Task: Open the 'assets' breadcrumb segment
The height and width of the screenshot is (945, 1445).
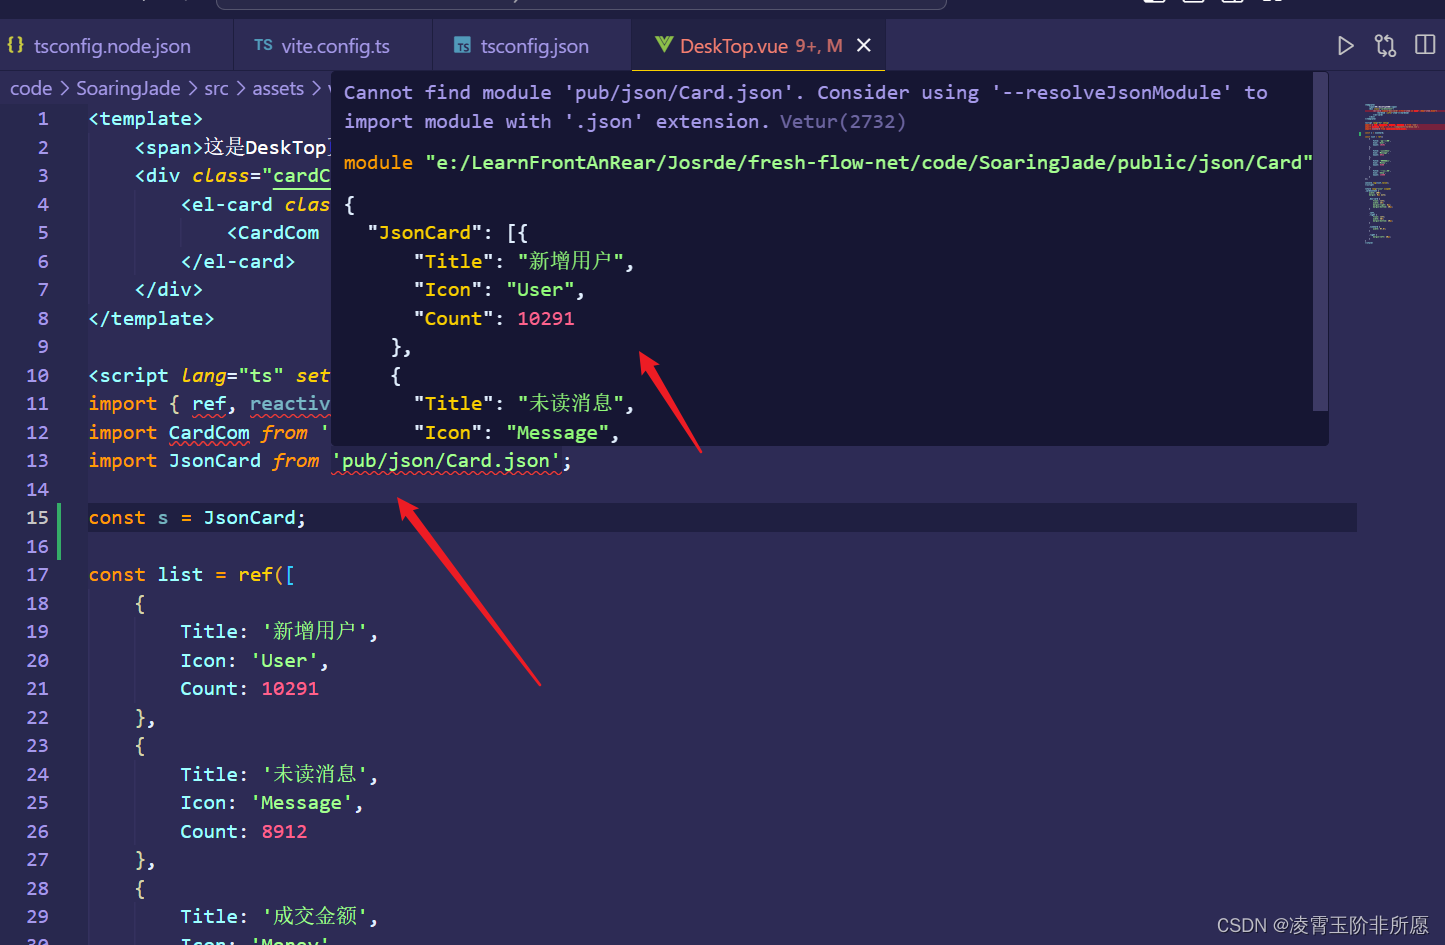Action: [278, 88]
